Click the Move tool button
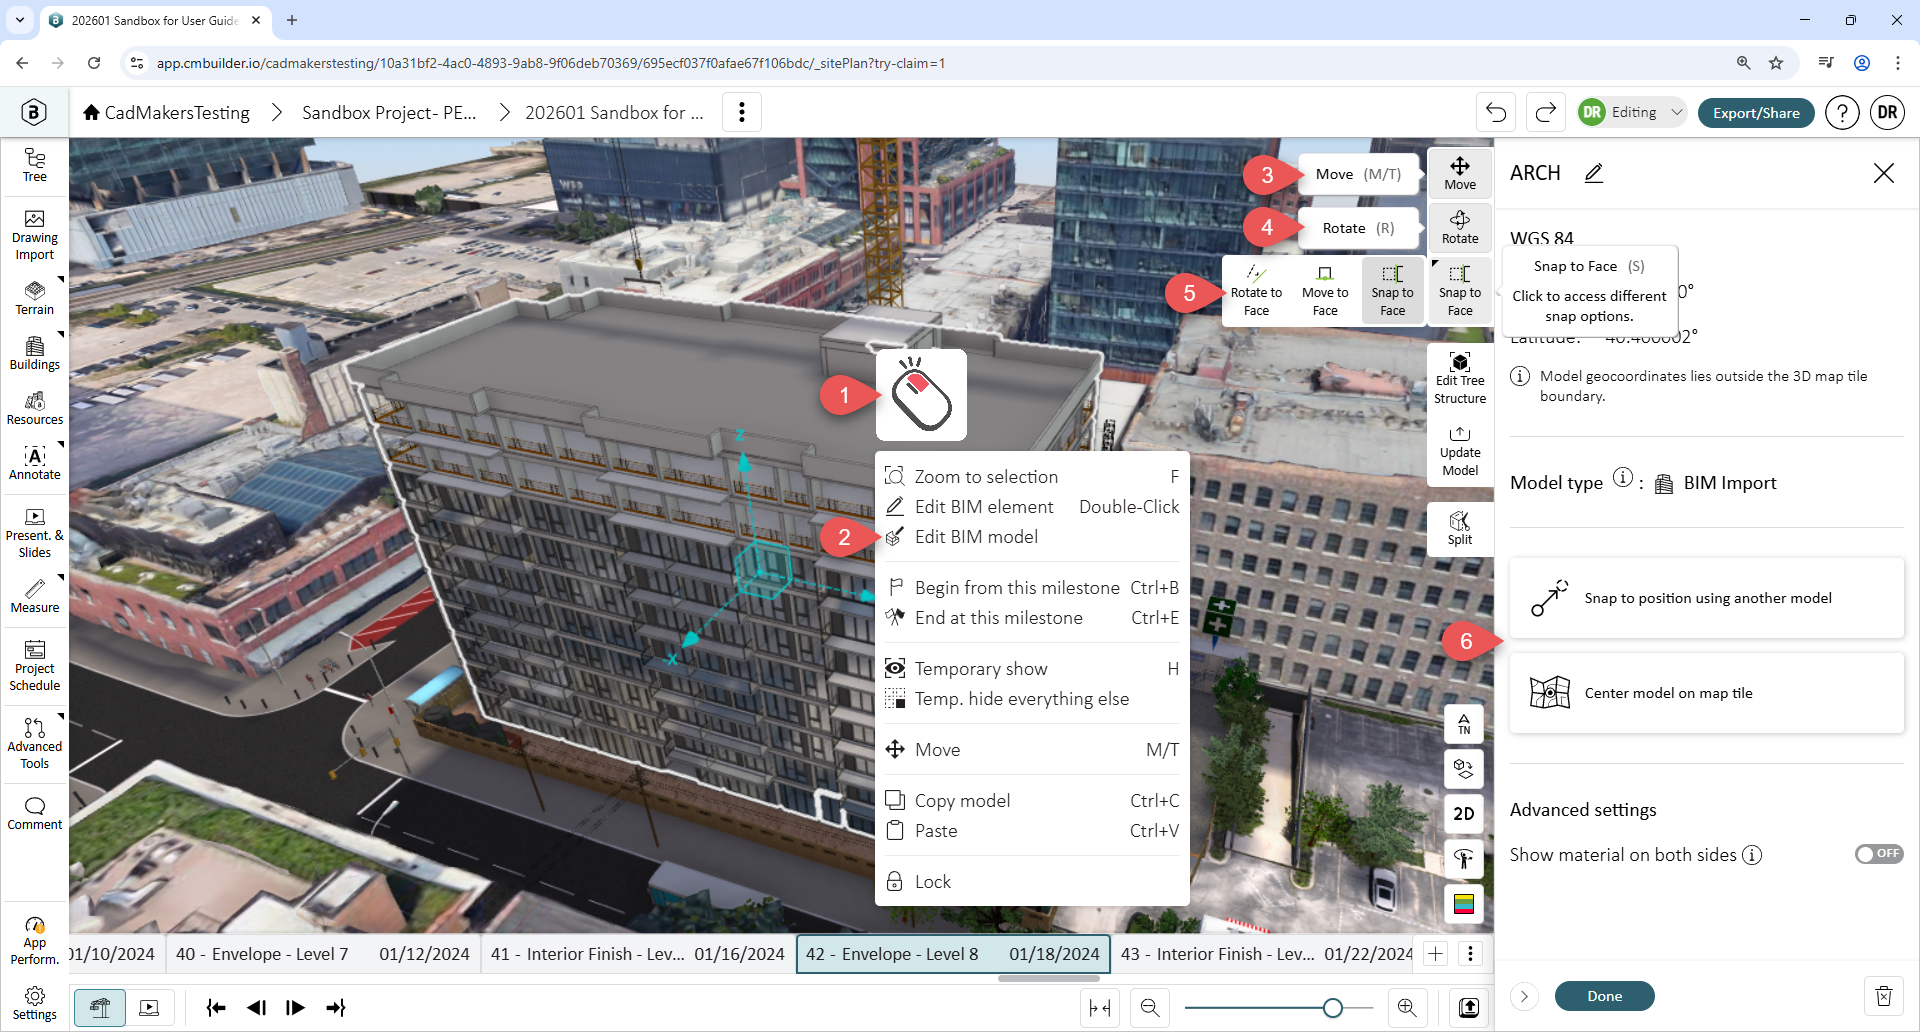This screenshot has height=1032, width=1920. 1460,174
